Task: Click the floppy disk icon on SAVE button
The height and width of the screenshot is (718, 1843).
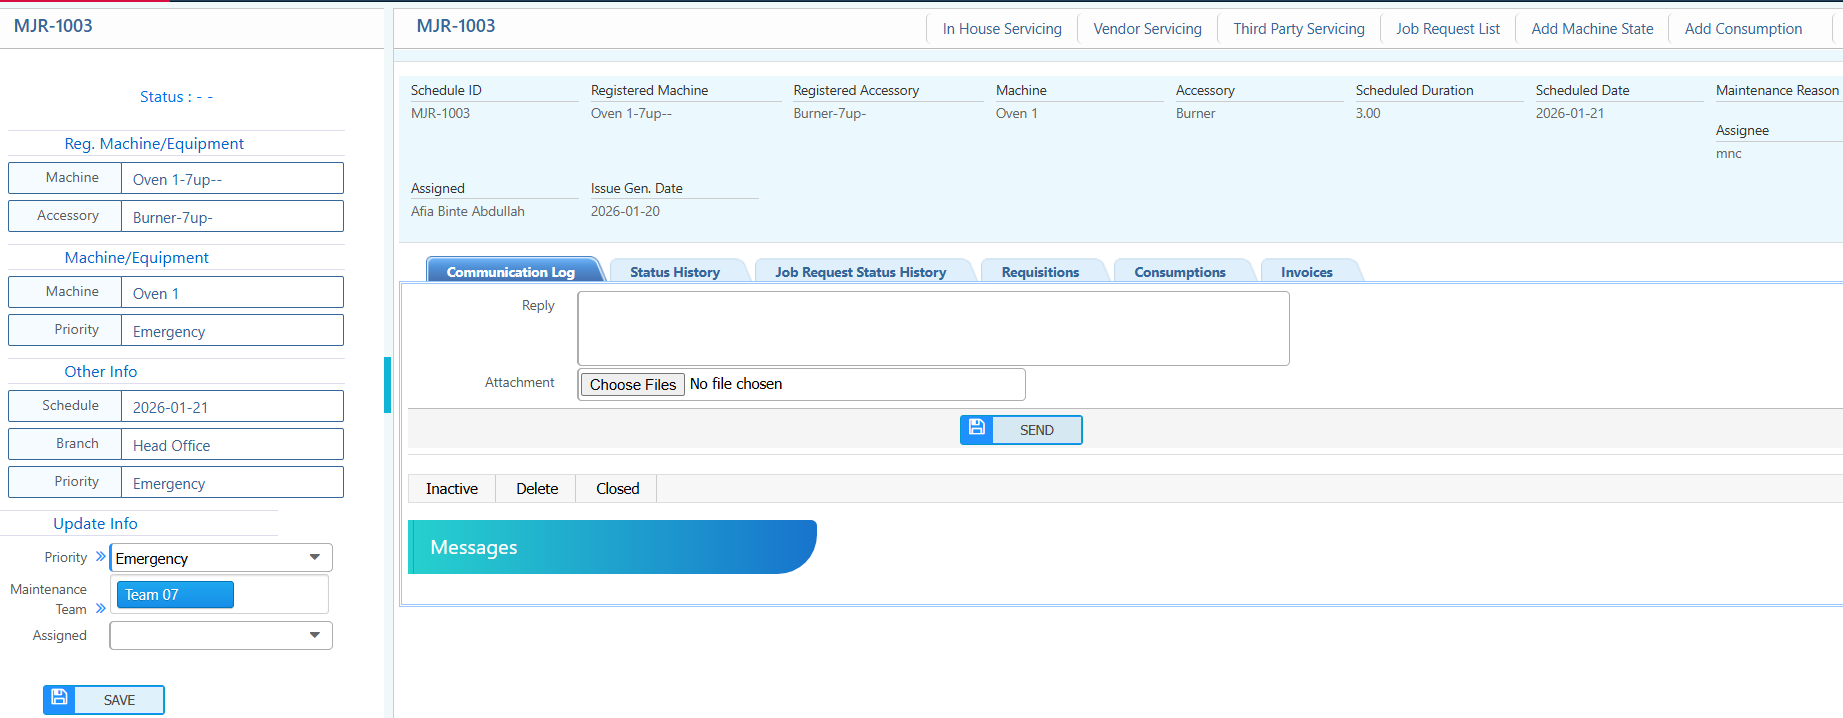Action: [x=59, y=699]
